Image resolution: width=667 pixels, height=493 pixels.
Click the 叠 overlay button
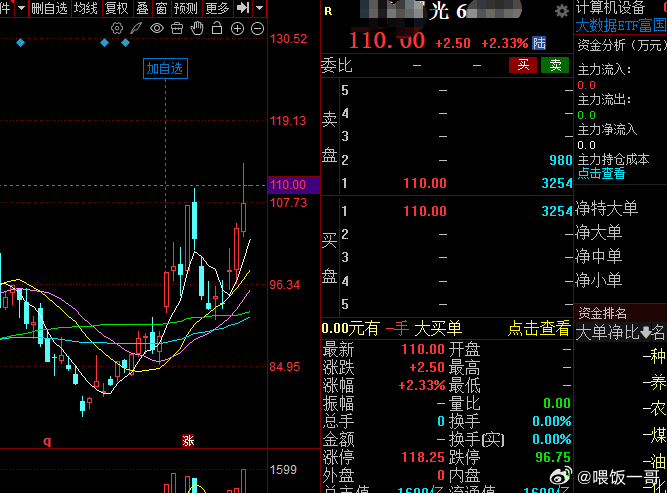tap(143, 8)
